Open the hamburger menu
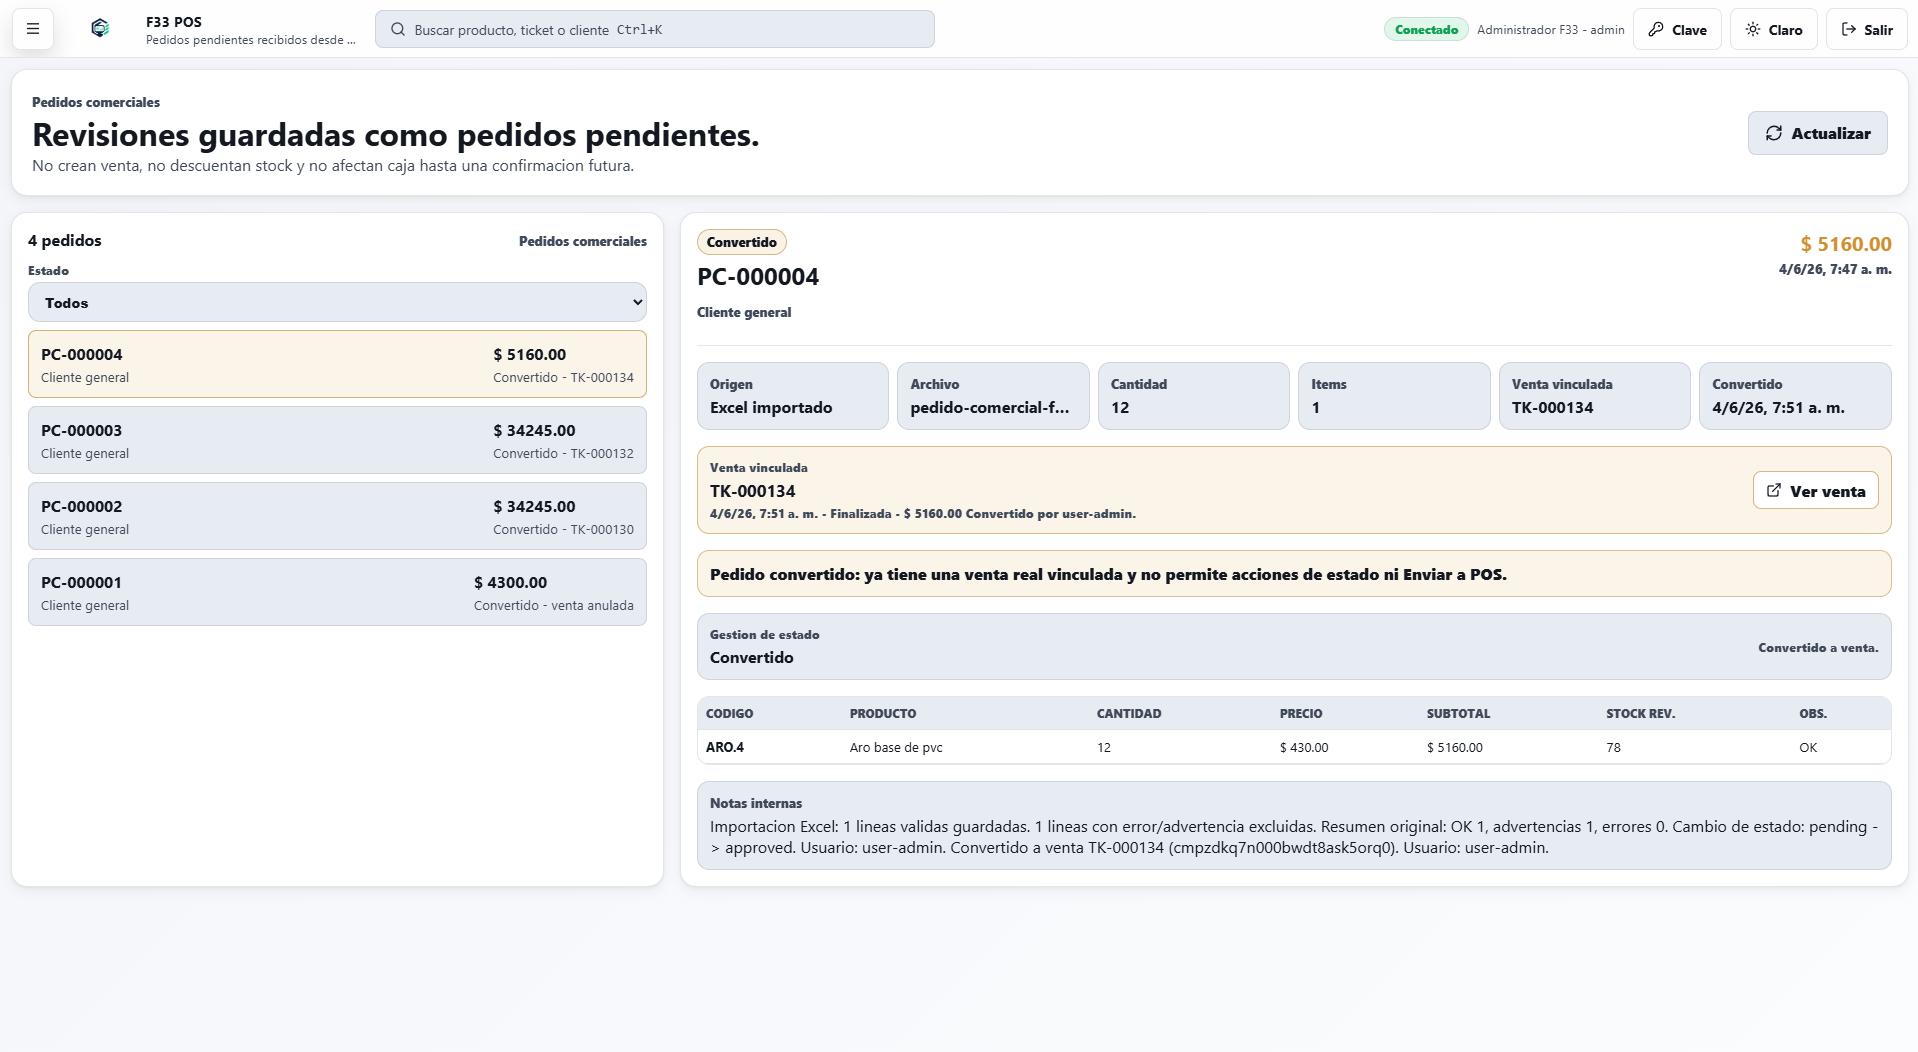The height and width of the screenshot is (1052, 1918). pyautogui.click(x=33, y=29)
